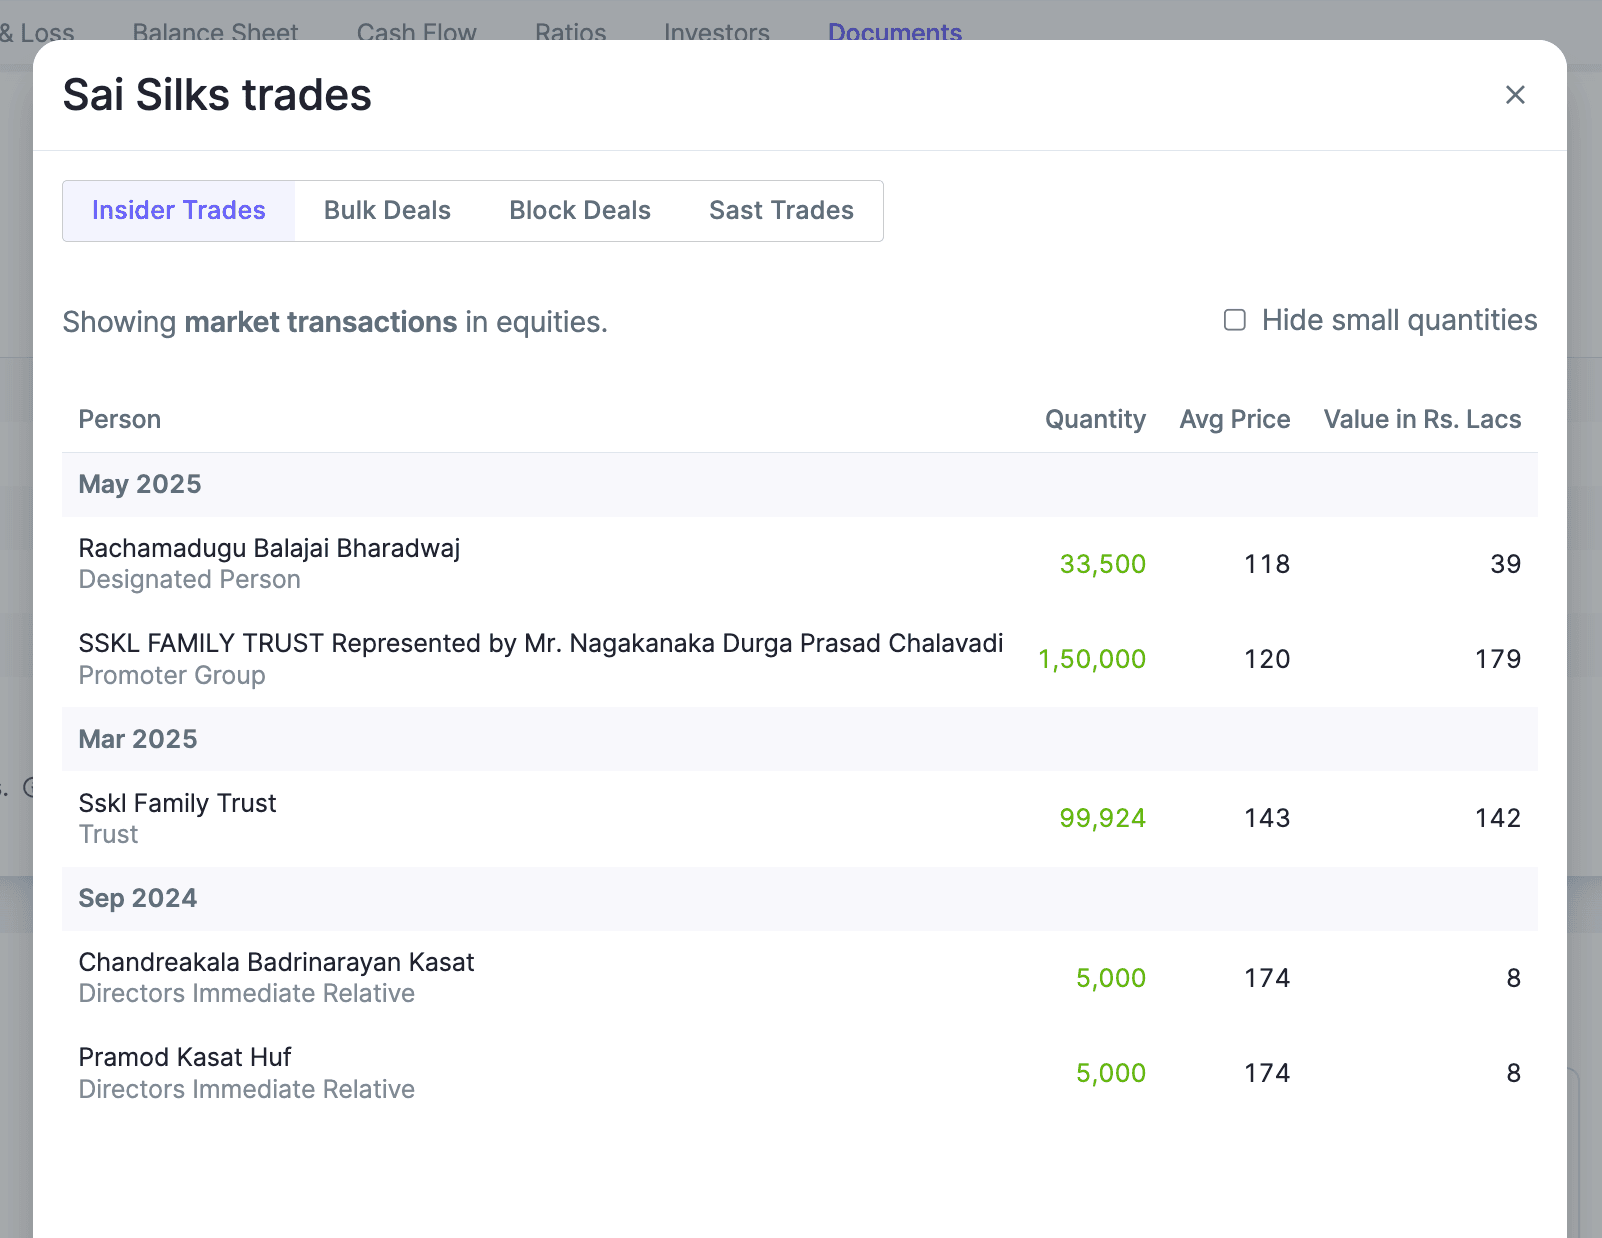Switch to the Insider Trades tab
Screen dimensions: 1602x1238
point(179,211)
